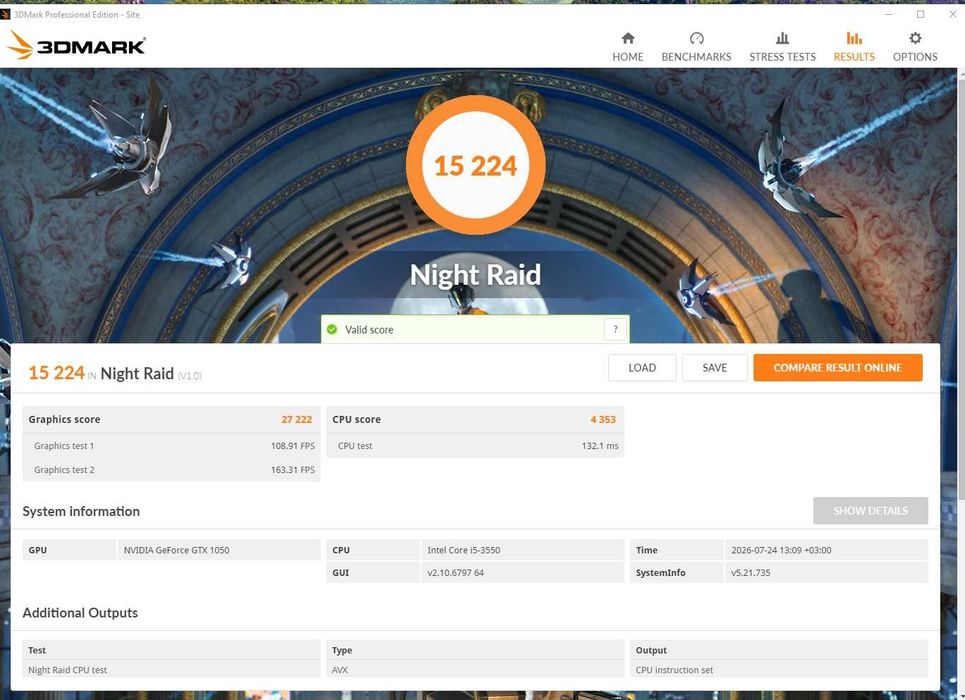Select the RESULTS tab label
Screen dimensions: 965x700
[x=854, y=57]
